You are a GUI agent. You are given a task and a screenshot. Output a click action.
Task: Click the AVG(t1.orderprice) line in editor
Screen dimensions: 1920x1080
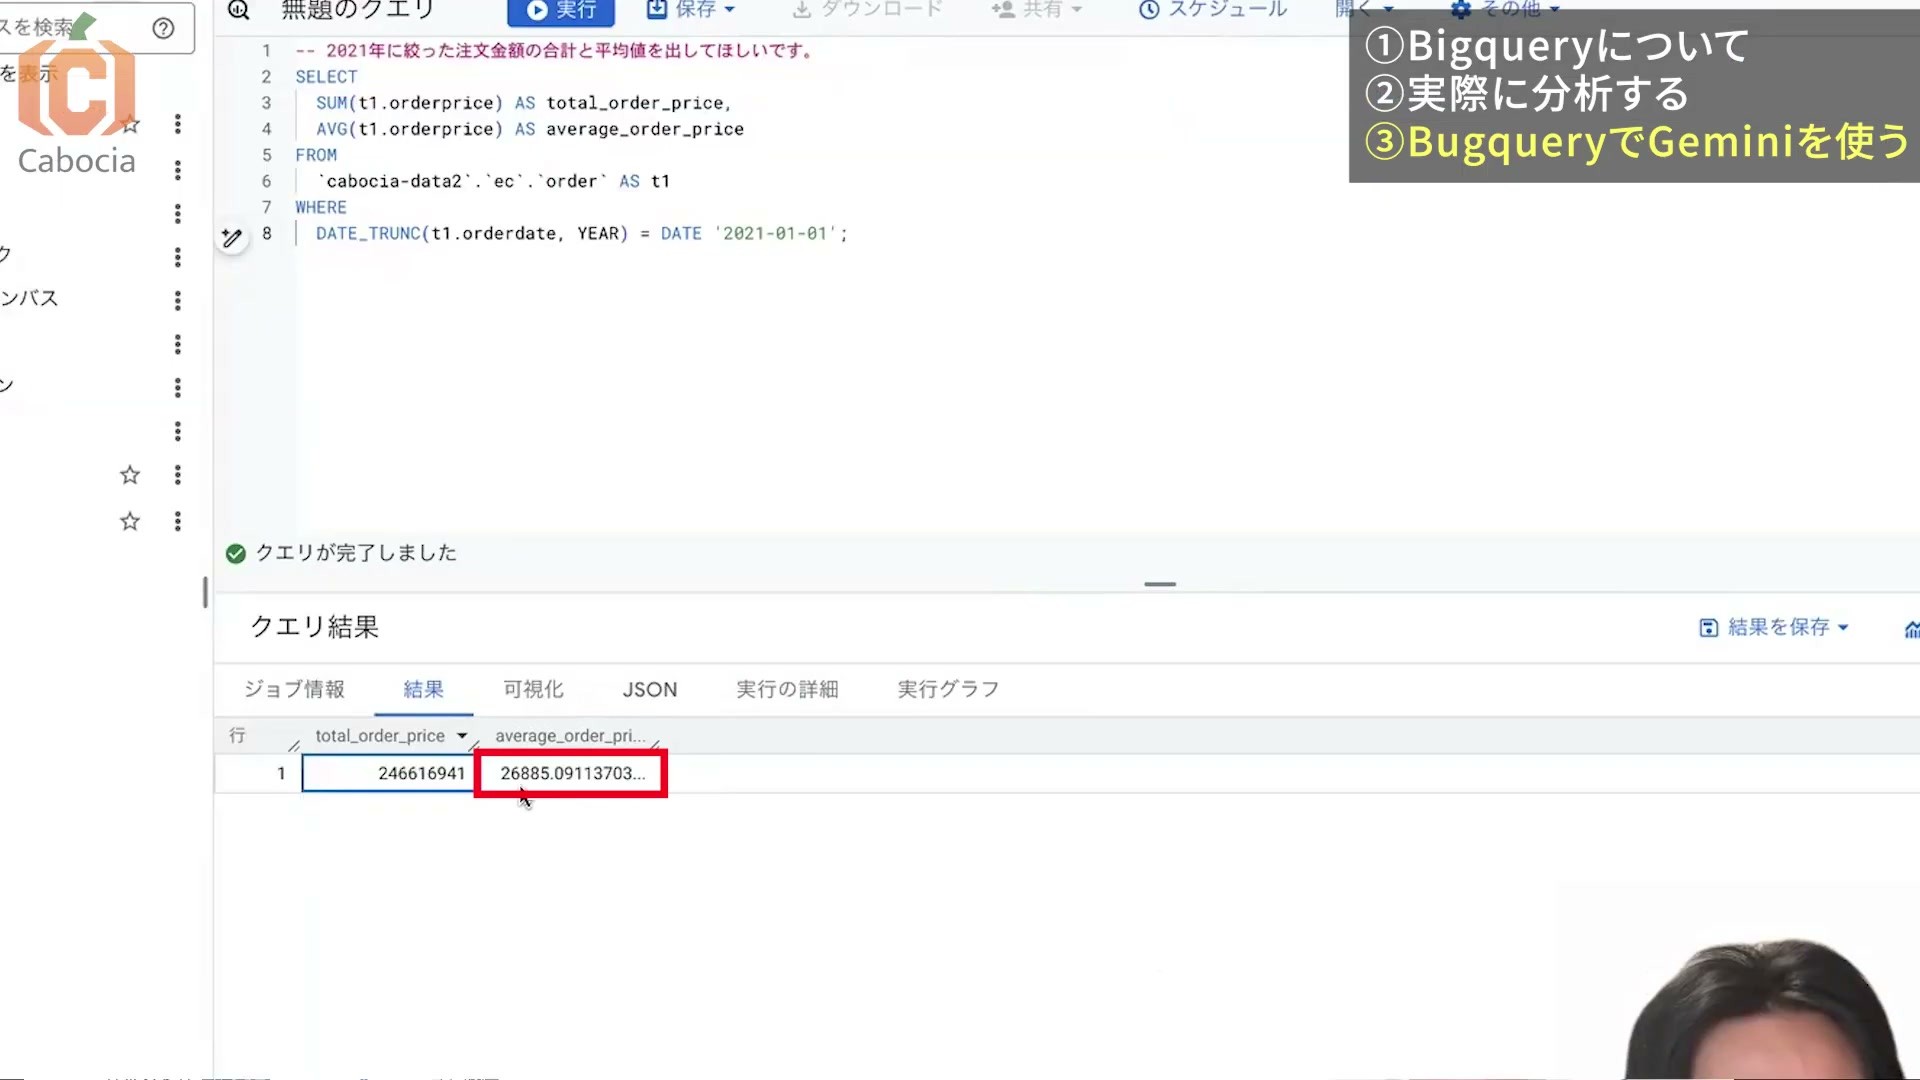point(530,129)
